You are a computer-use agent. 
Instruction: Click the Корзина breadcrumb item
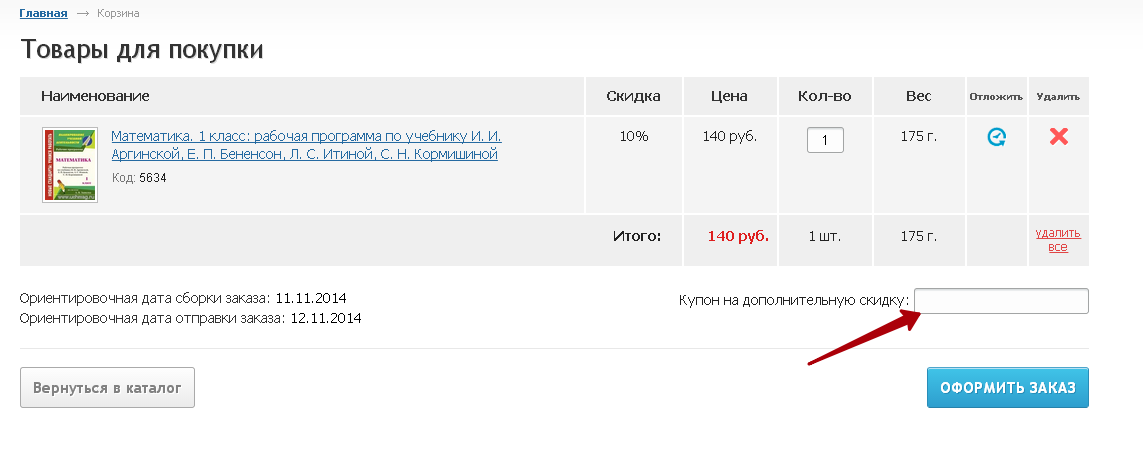(118, 13)
